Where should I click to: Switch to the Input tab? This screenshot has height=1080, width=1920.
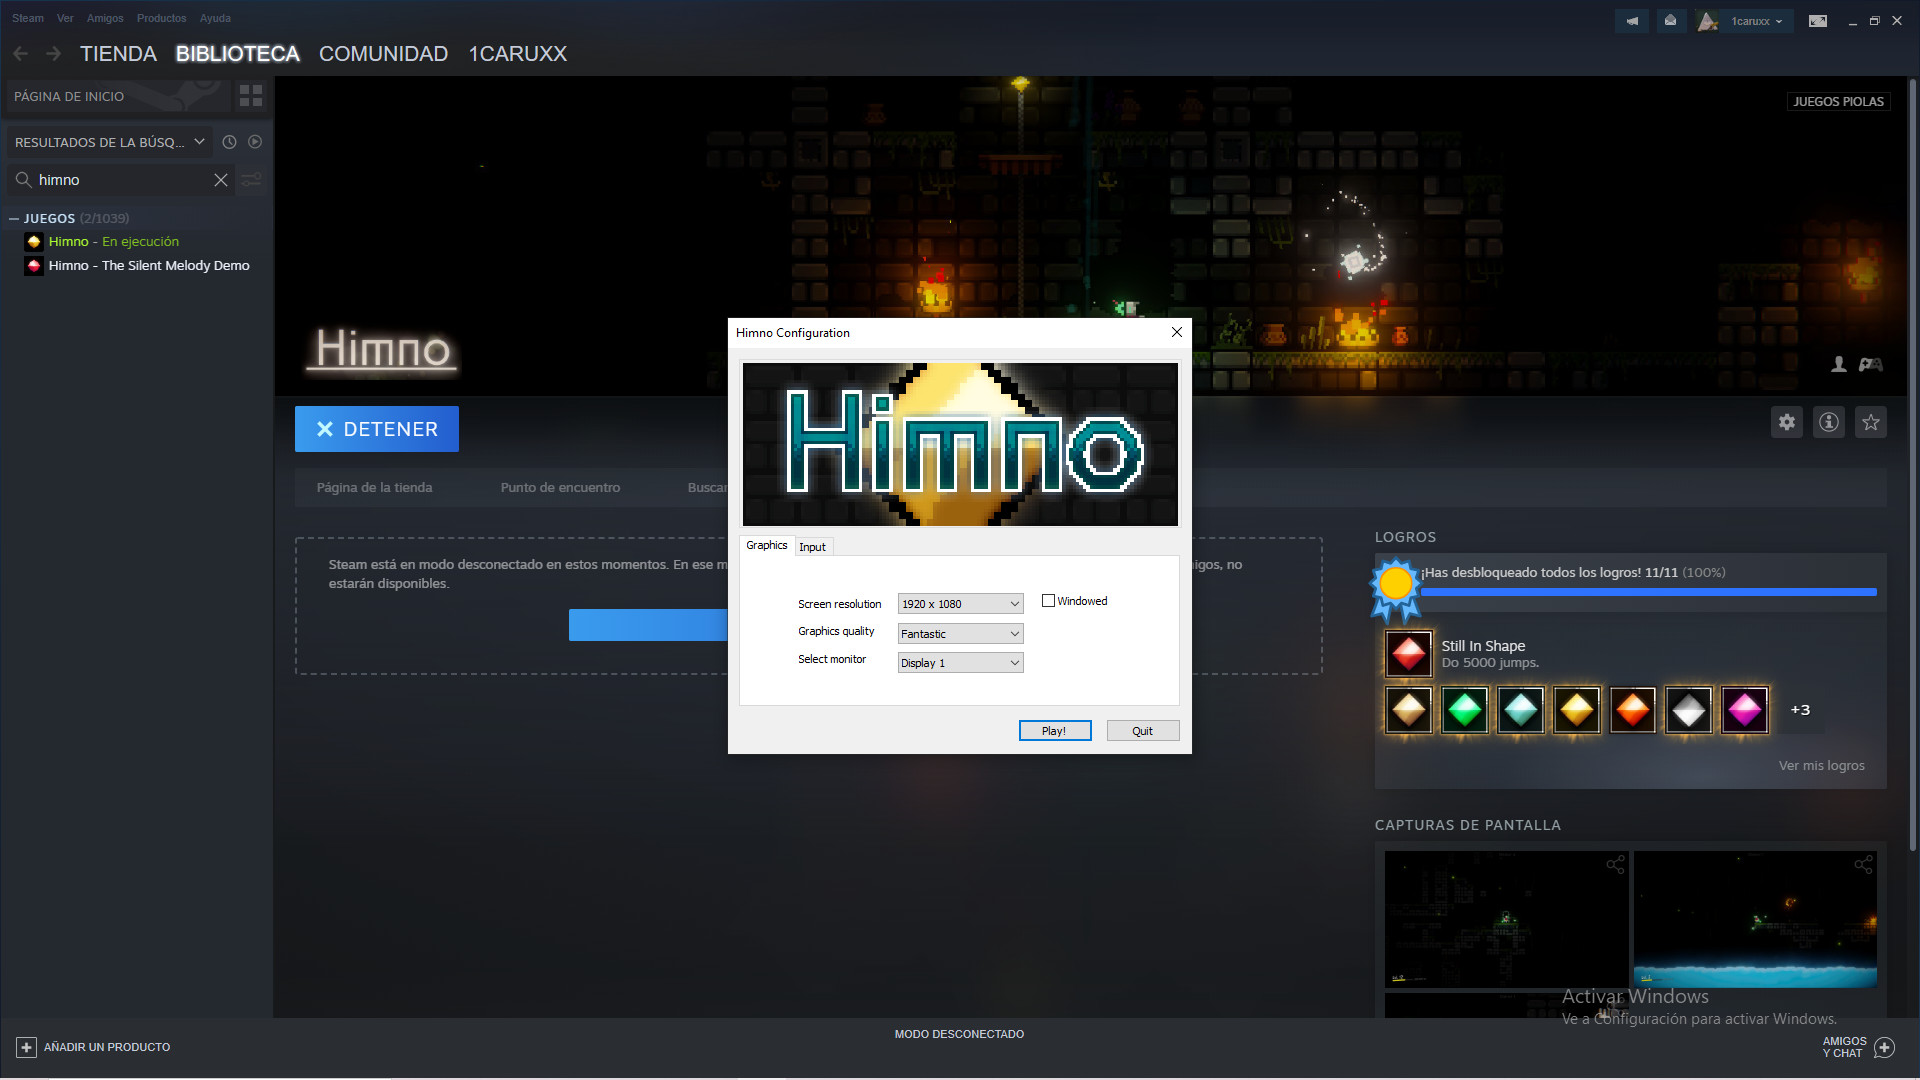(812, 547)
